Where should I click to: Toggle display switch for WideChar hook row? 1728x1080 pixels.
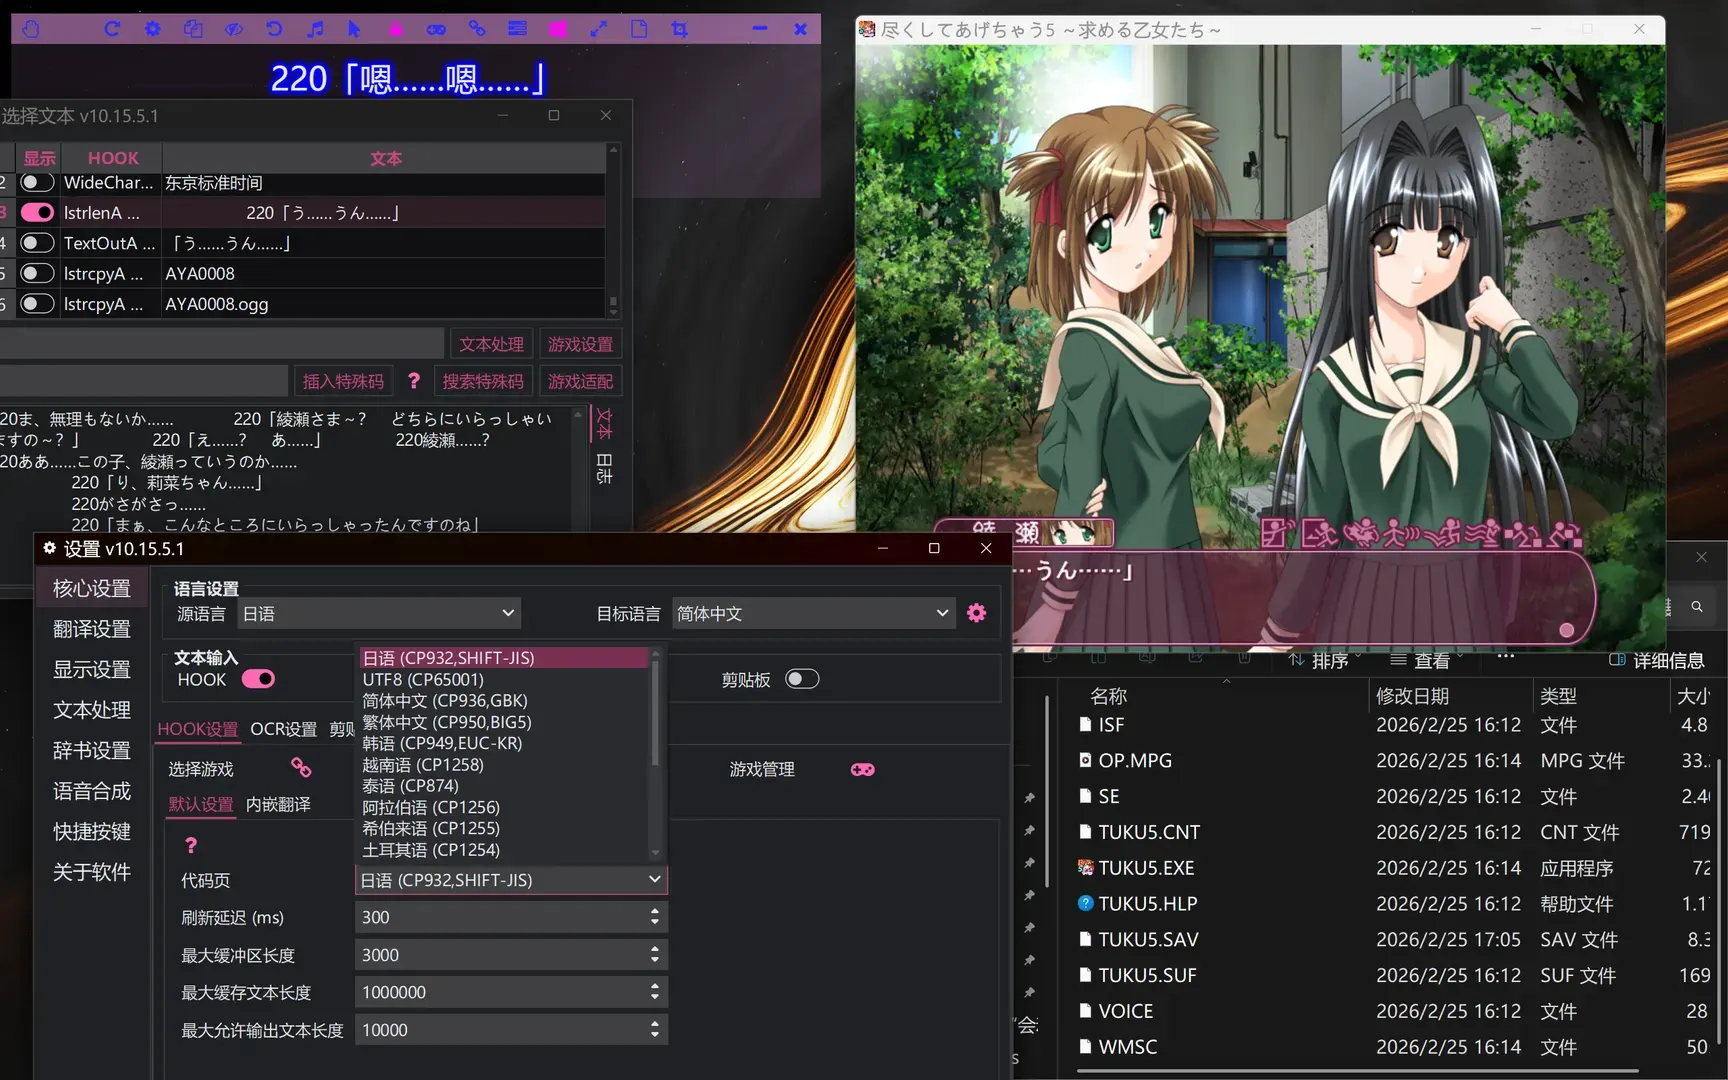pyautogui.click(x=37, y=182)
